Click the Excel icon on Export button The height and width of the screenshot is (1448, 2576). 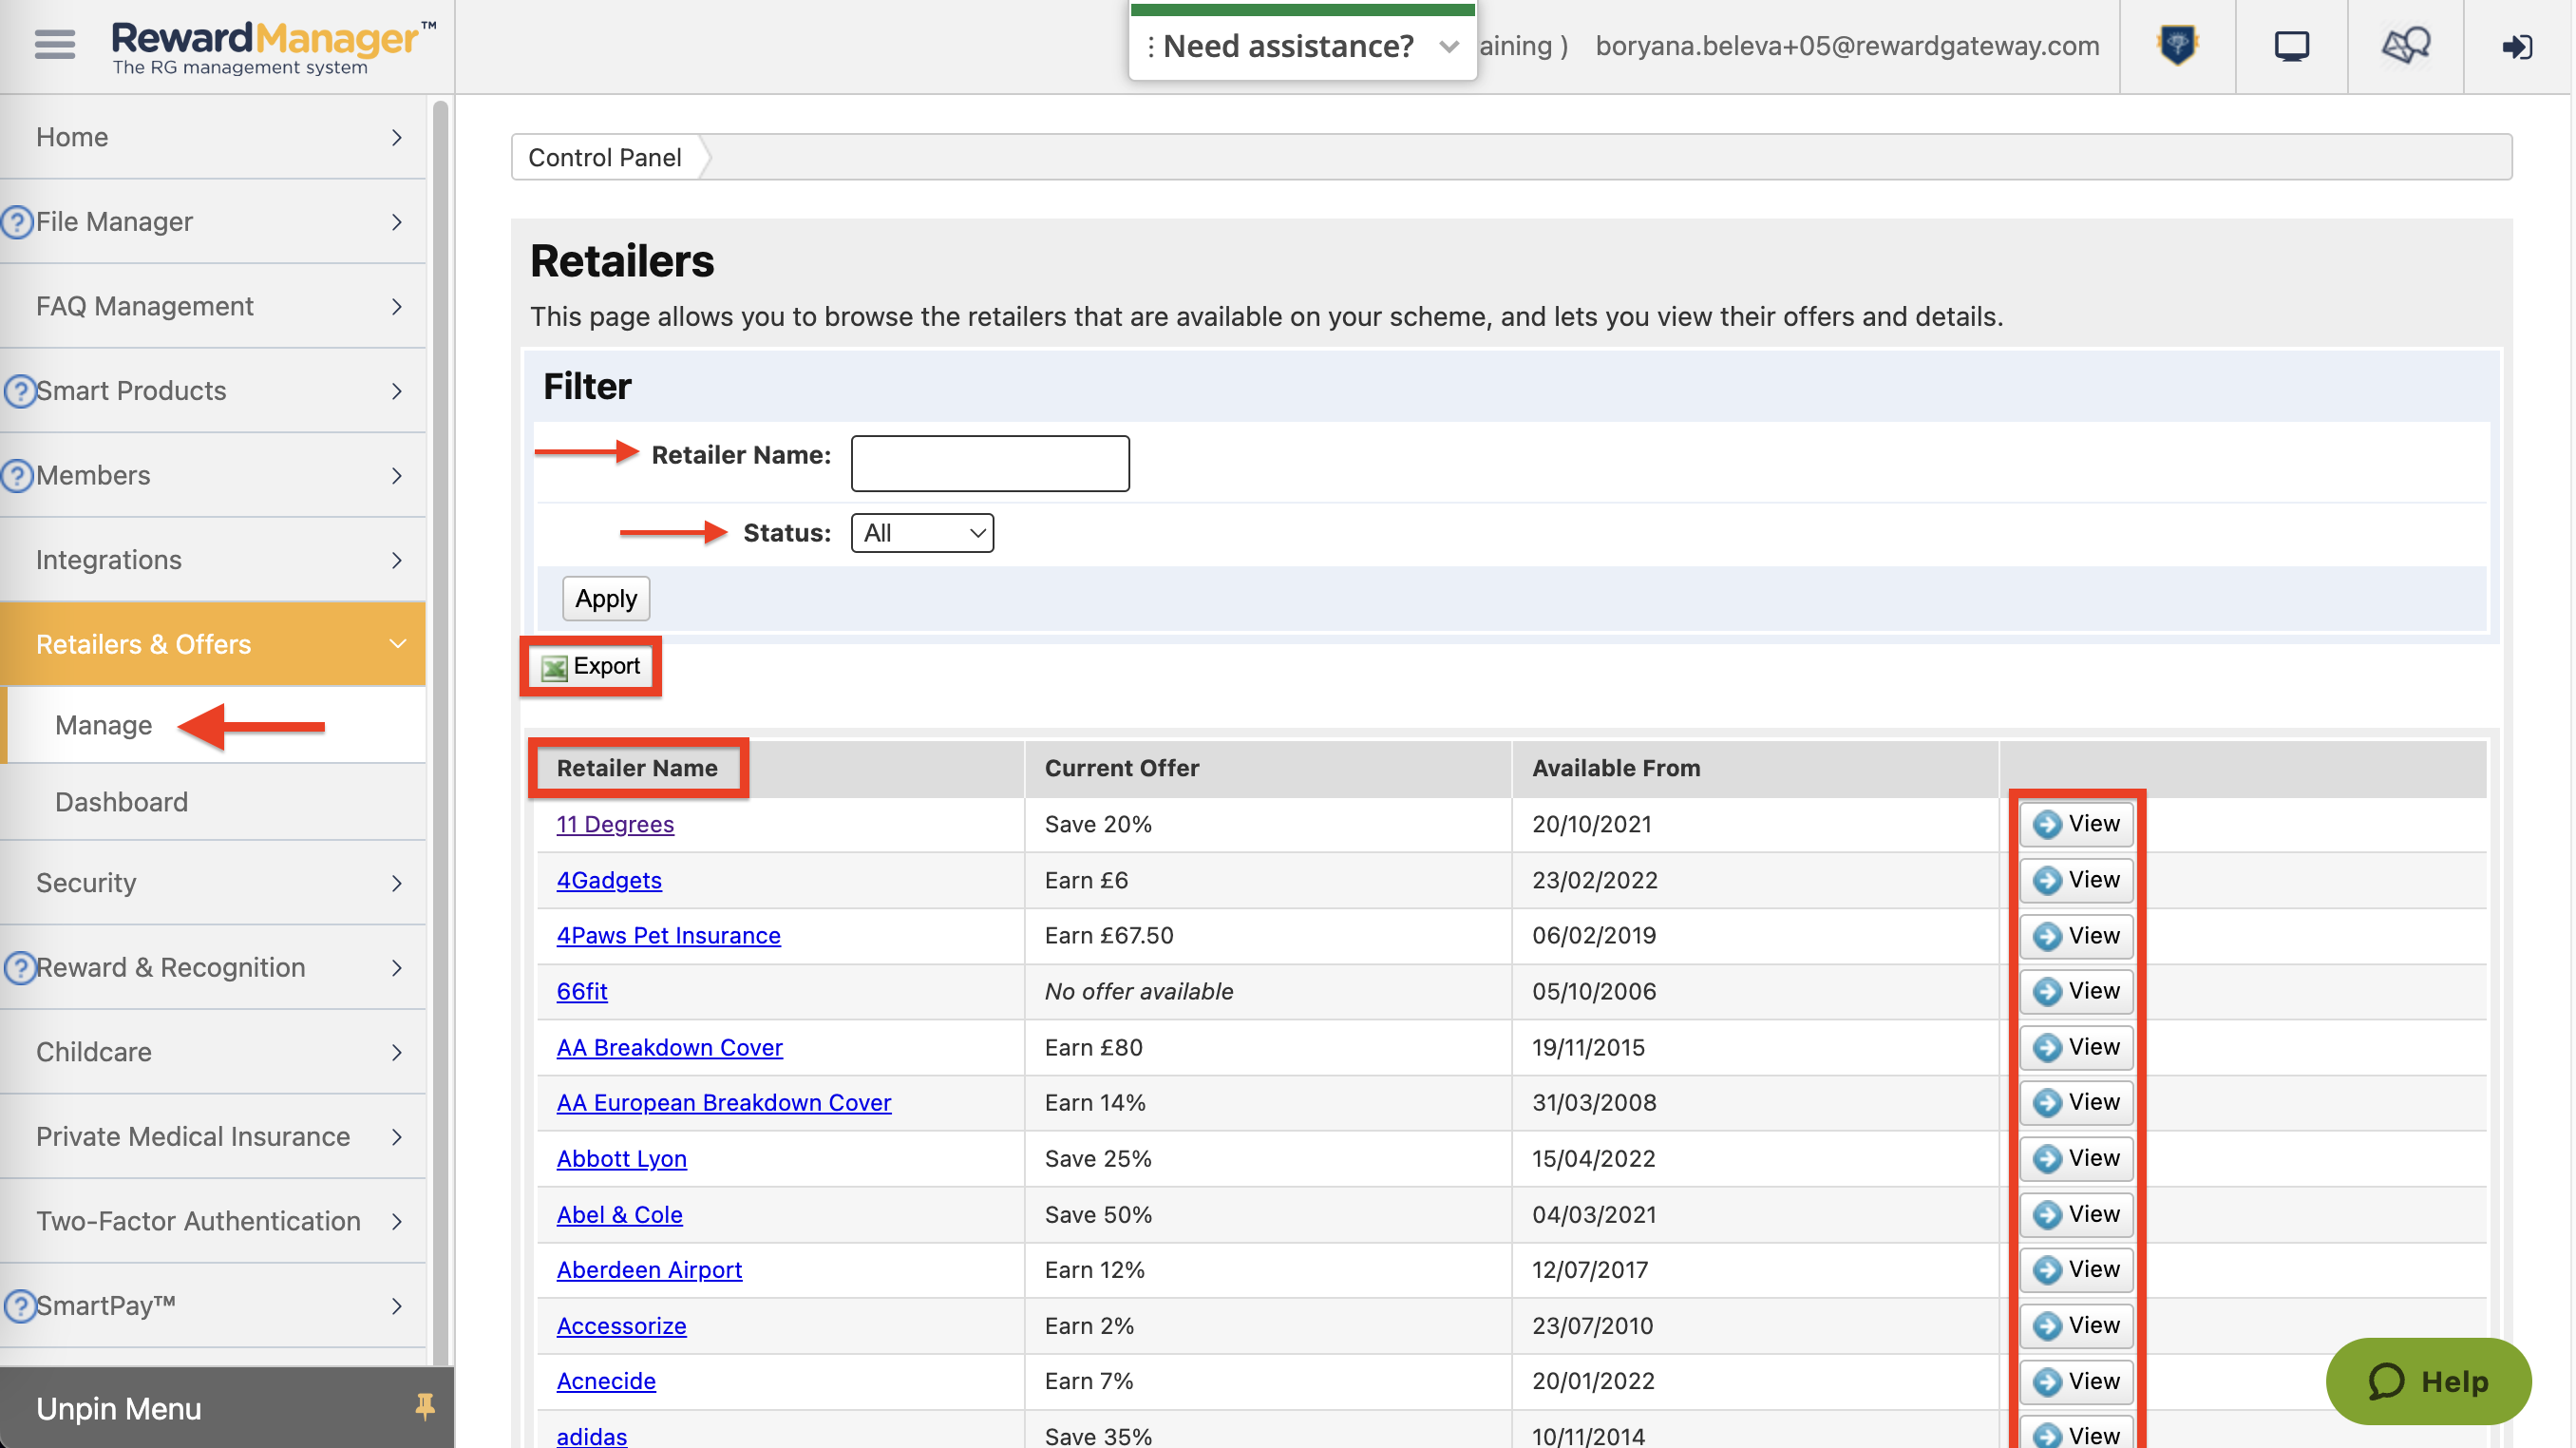[554, 667]
